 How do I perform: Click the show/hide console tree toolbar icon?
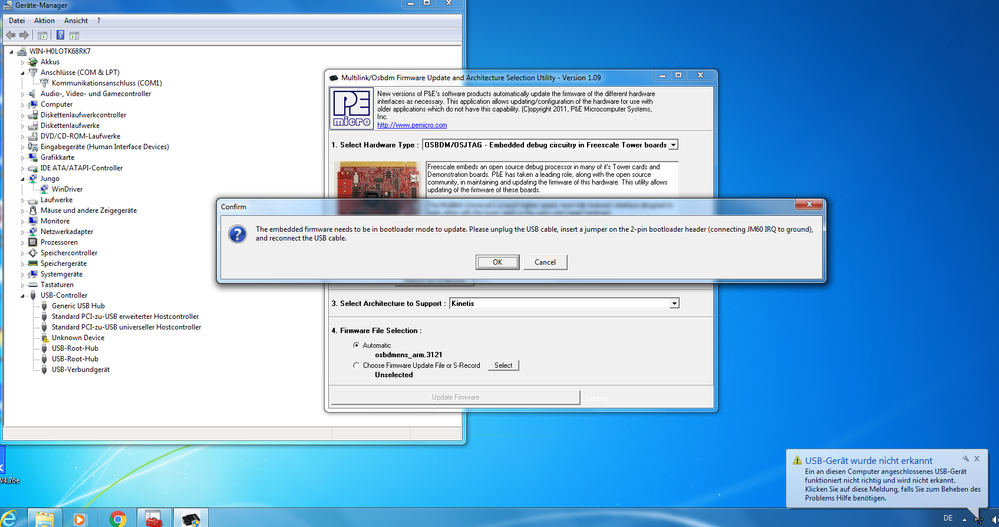42,35
